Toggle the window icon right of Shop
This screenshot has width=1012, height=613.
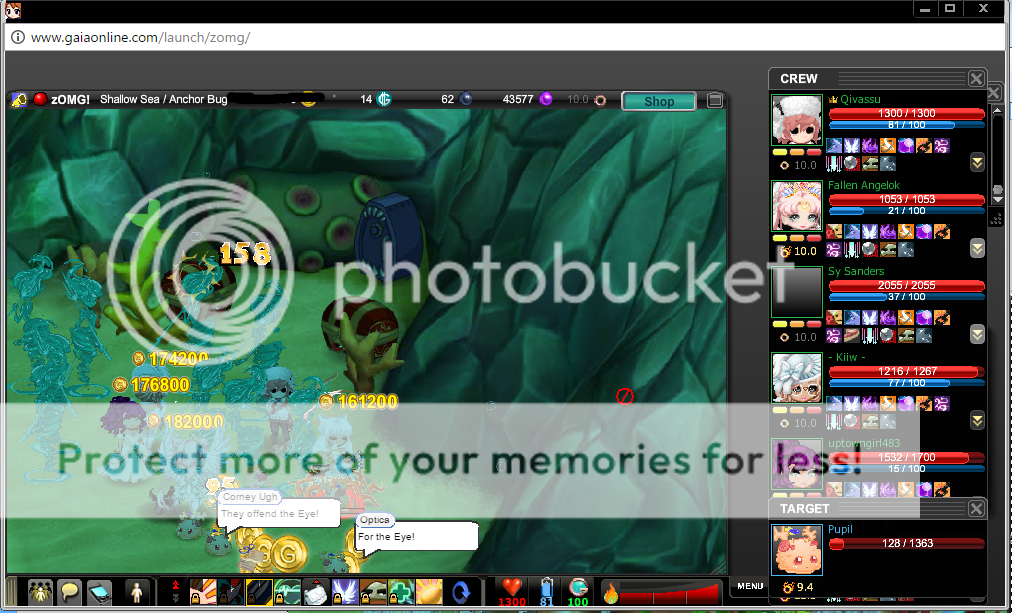[714, 100]
